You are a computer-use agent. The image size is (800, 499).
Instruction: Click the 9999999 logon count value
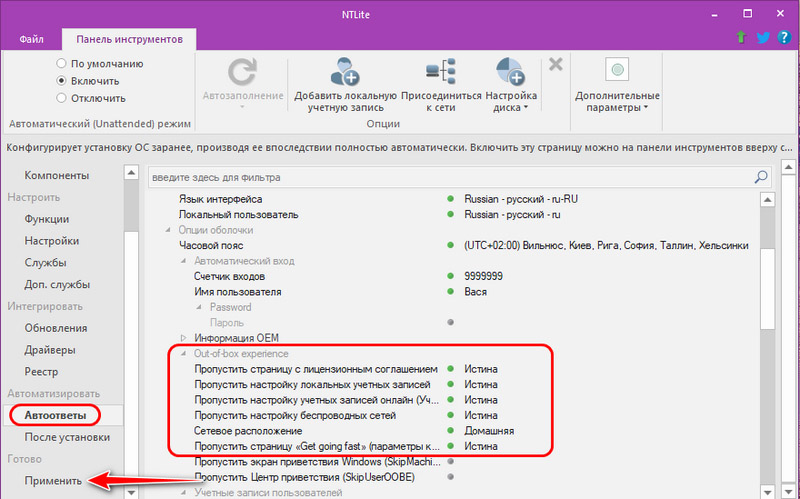point(483,276)
